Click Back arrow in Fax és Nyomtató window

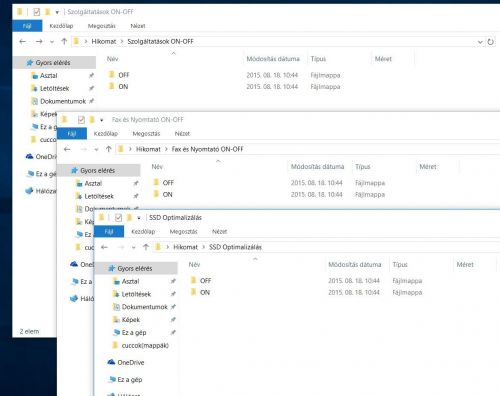pos(67,149)
